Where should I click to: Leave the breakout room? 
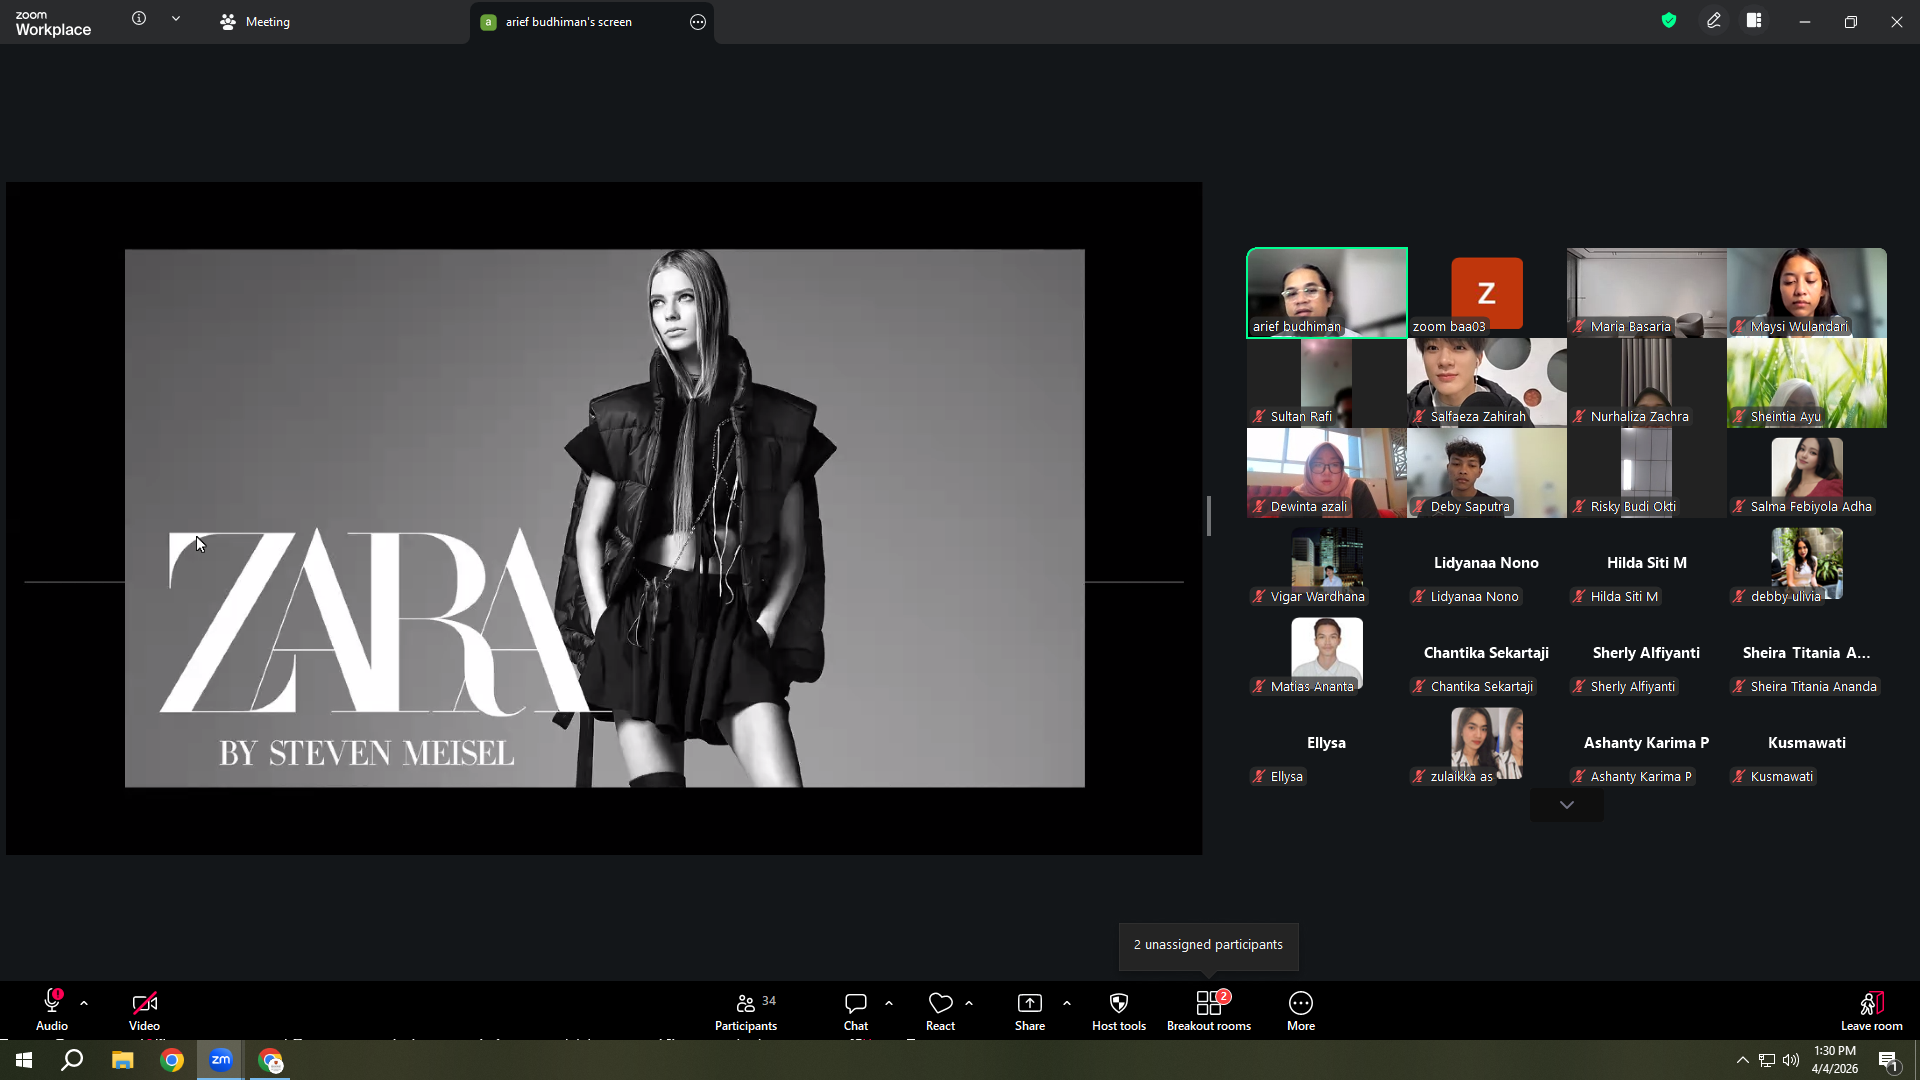tap(1872, 1011)
